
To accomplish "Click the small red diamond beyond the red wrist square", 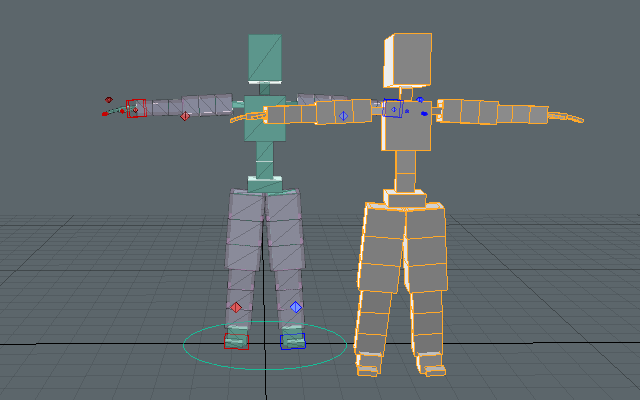I will click(x=108, y=100).
